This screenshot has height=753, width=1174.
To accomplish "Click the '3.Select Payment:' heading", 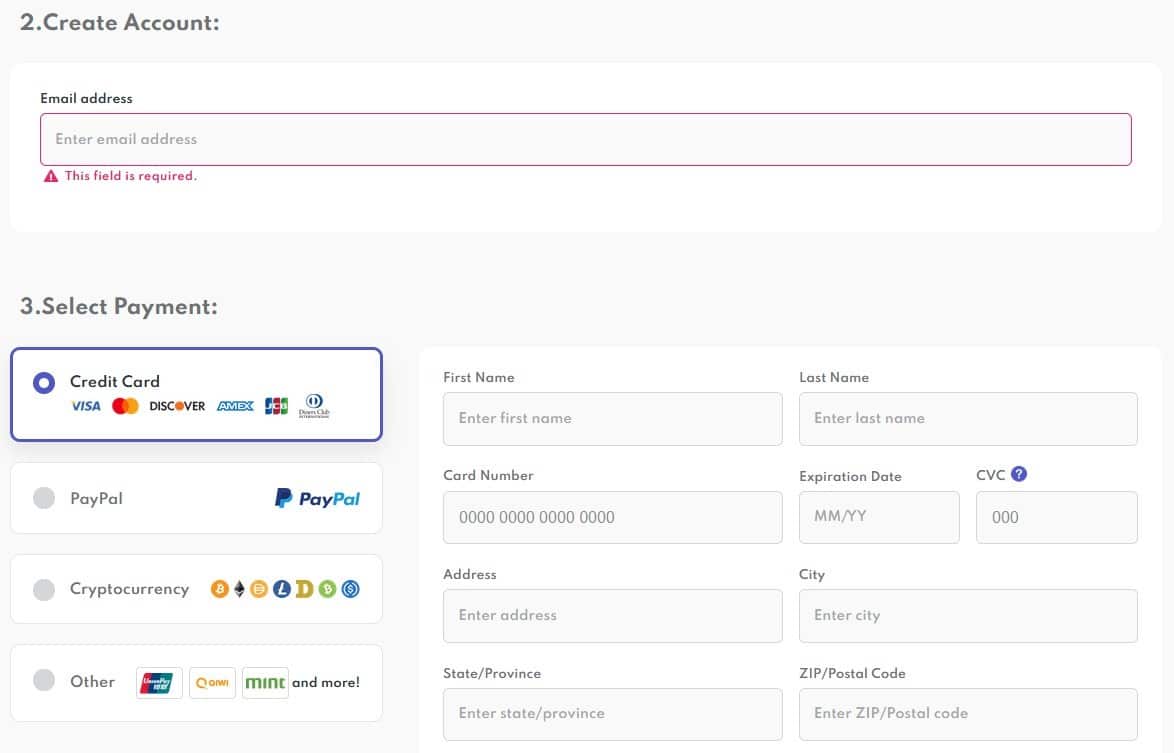I will point(118,306).
